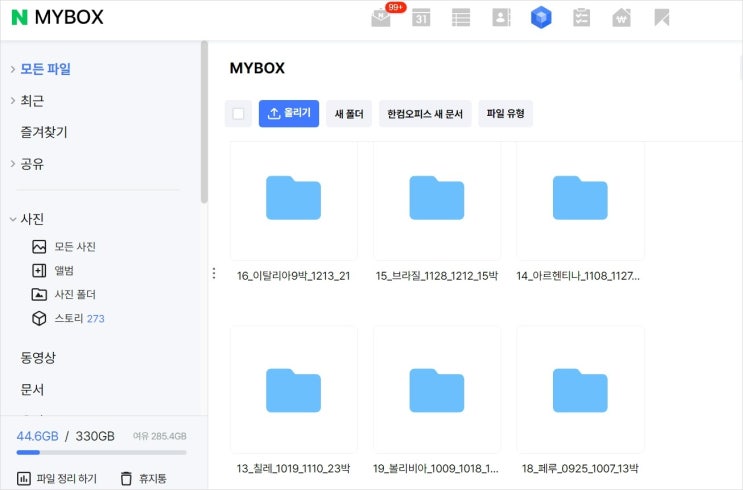
Task: Expand the 공유 chevron
Action: point(13,164)
